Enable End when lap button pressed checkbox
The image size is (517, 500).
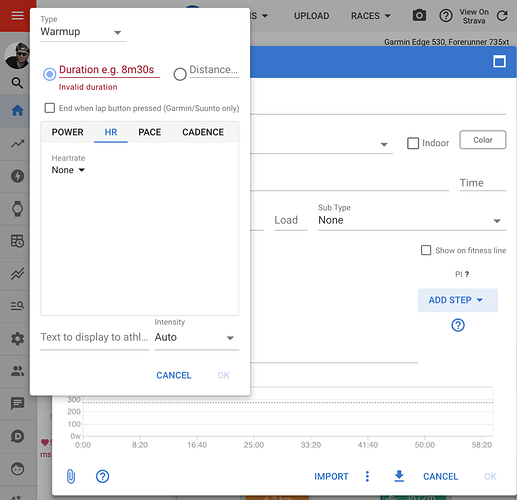50,108
